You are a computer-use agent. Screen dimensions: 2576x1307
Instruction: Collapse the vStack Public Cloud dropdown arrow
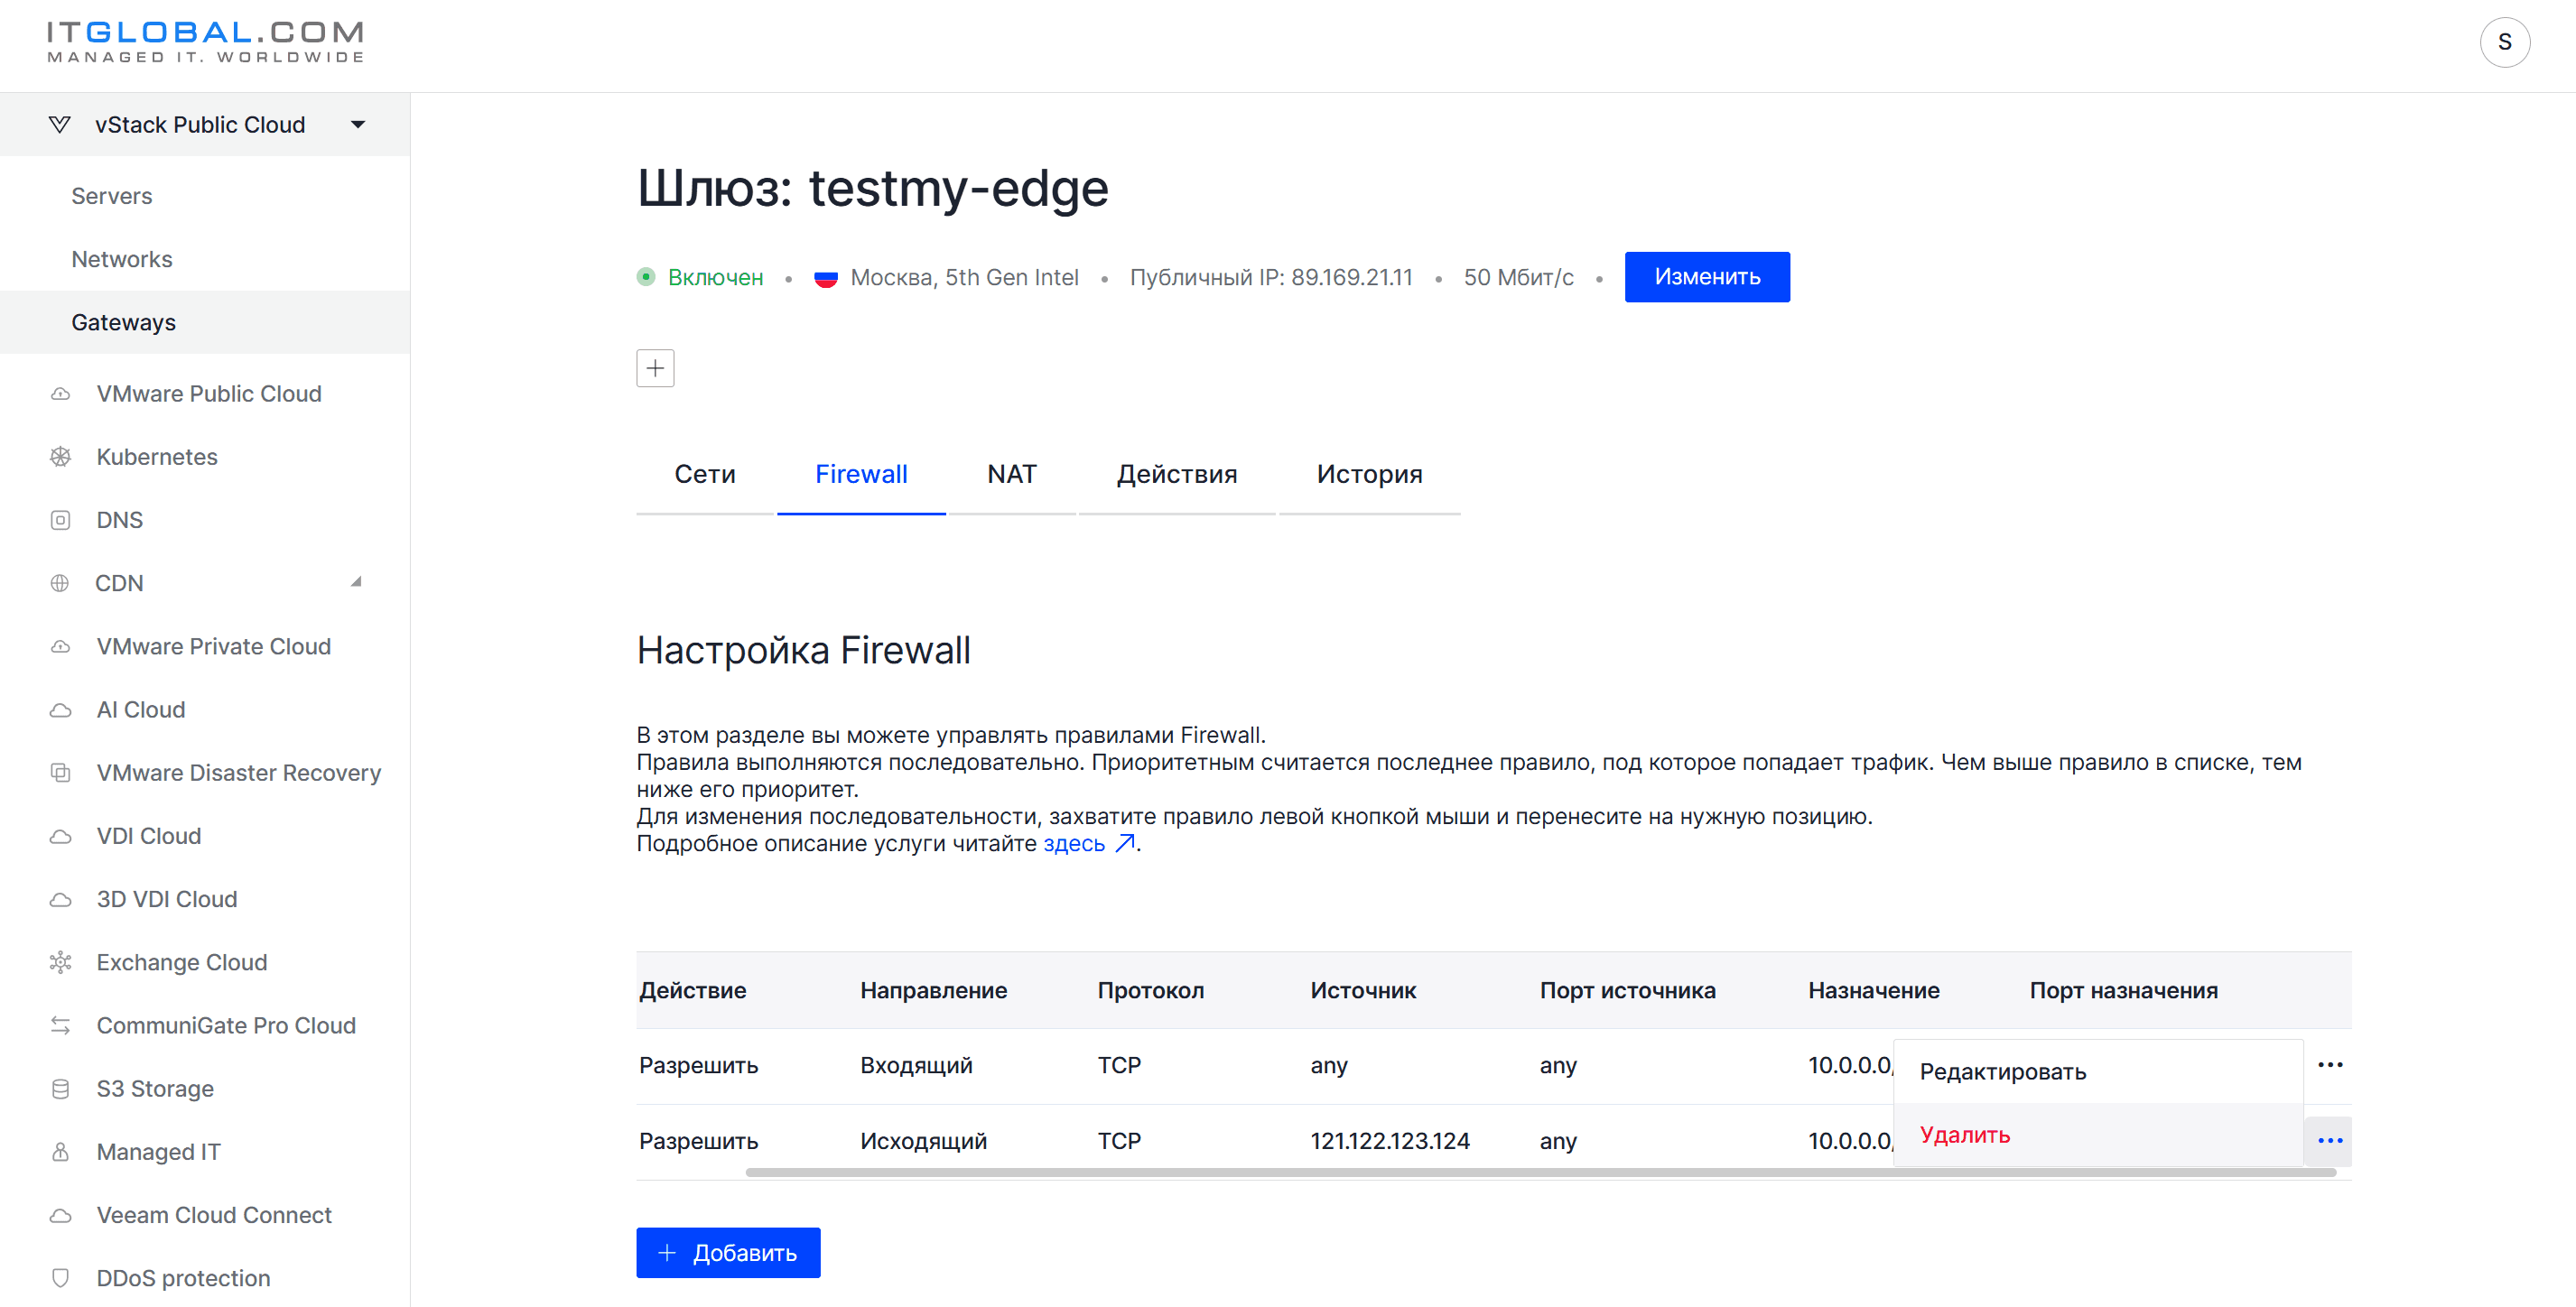tap(358, 125)
